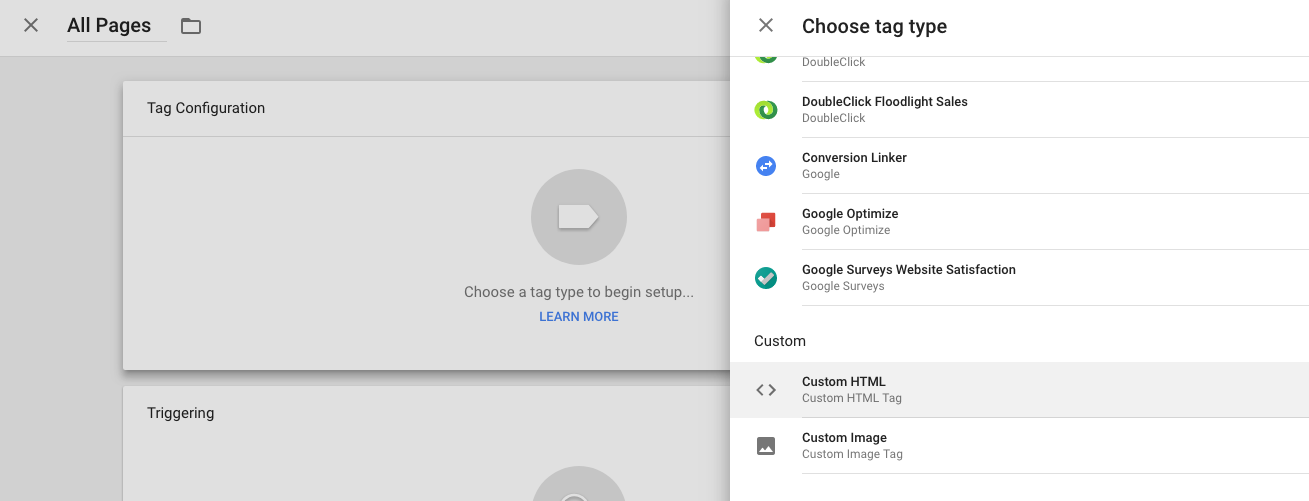The width and height of the screenshot is (1309, 501).
Task: Edit the All Pages tag name field
Action: [116, 26]
